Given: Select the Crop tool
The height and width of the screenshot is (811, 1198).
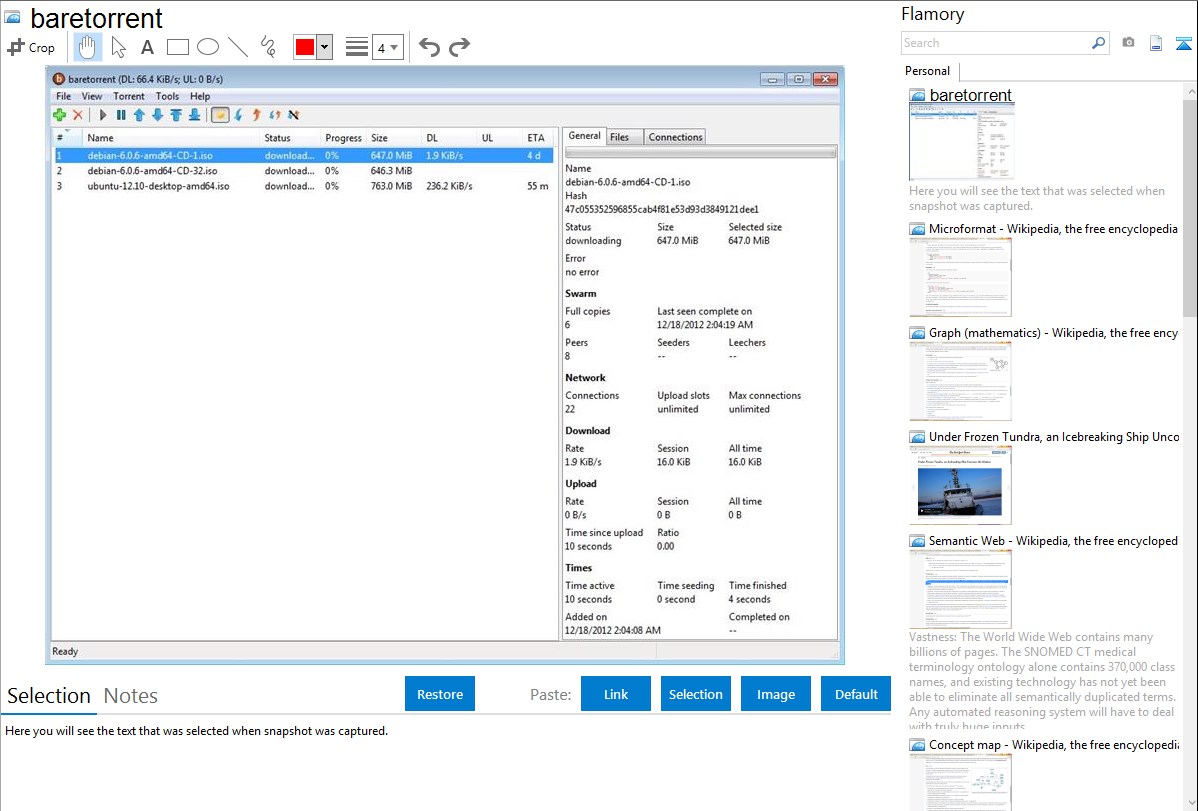Looking at the screenshot, I should click(x=31, y=47).
